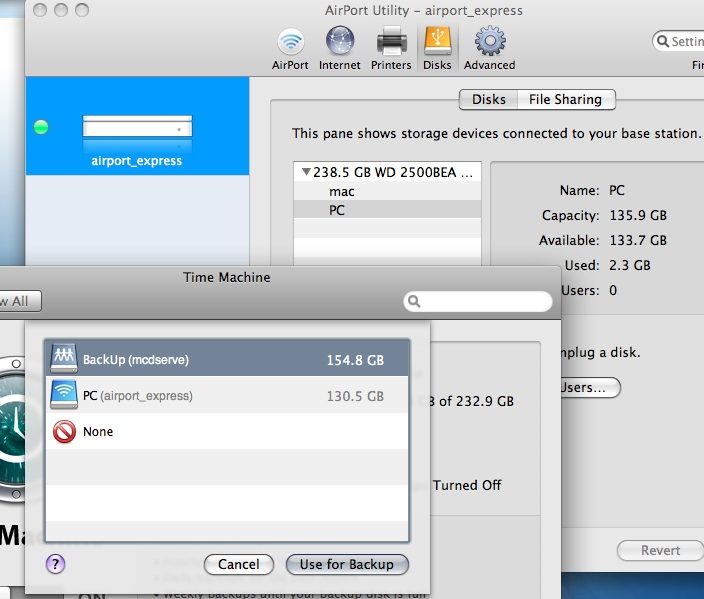Switch to the File Sharing tab

pyautogui.click(x=566, y=99)
